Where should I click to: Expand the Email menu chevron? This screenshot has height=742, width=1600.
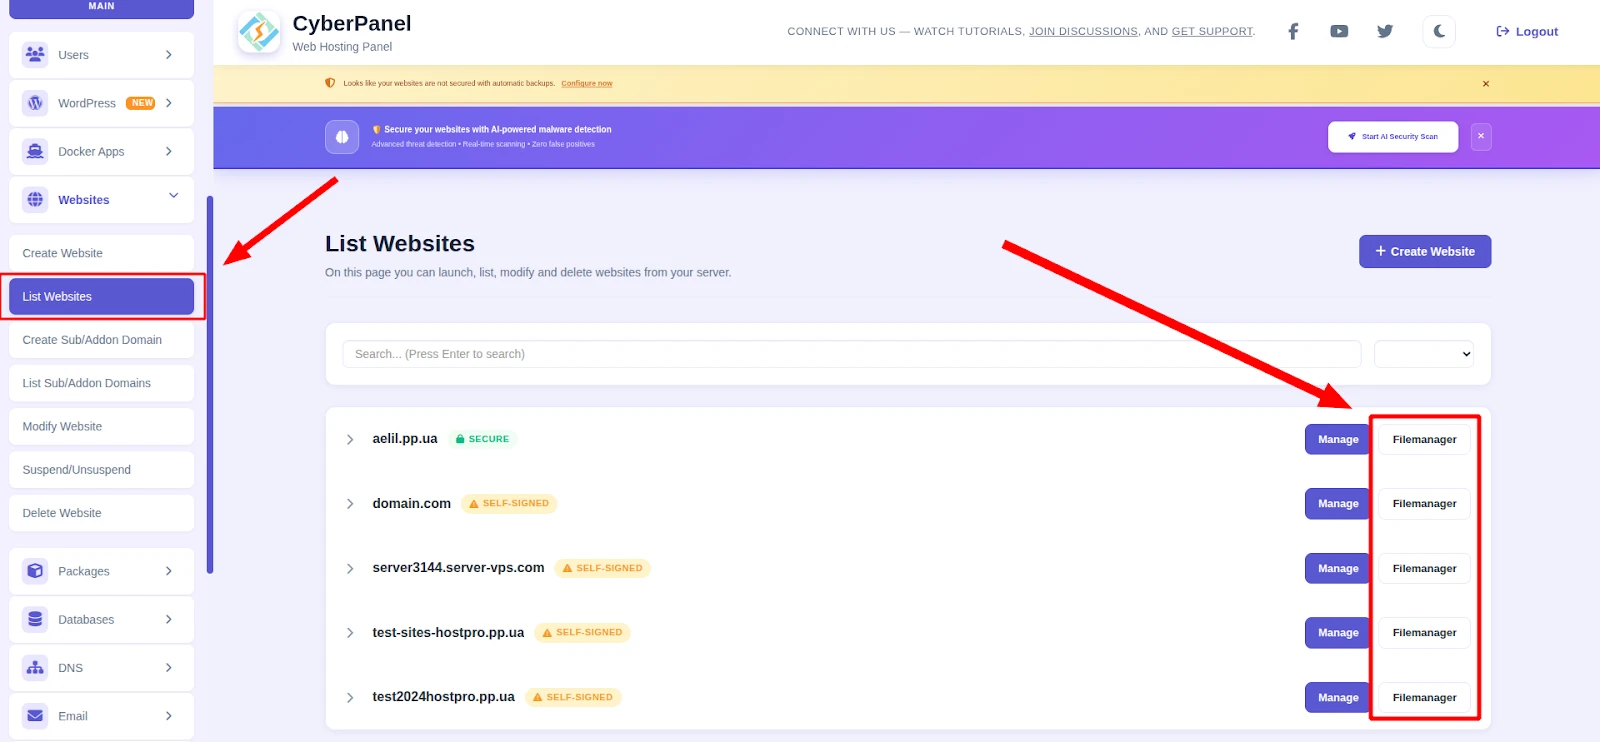point(169,716)
